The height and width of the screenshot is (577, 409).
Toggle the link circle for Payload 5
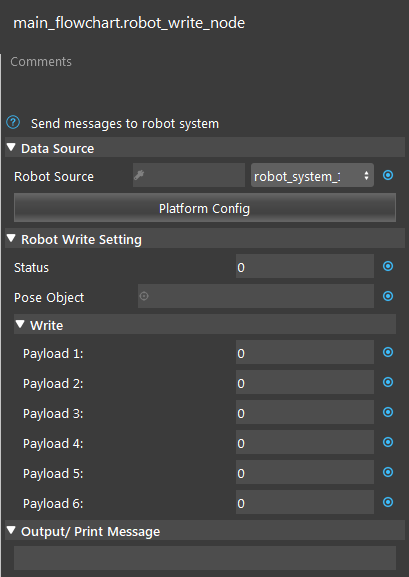click(x=388, y=472)
